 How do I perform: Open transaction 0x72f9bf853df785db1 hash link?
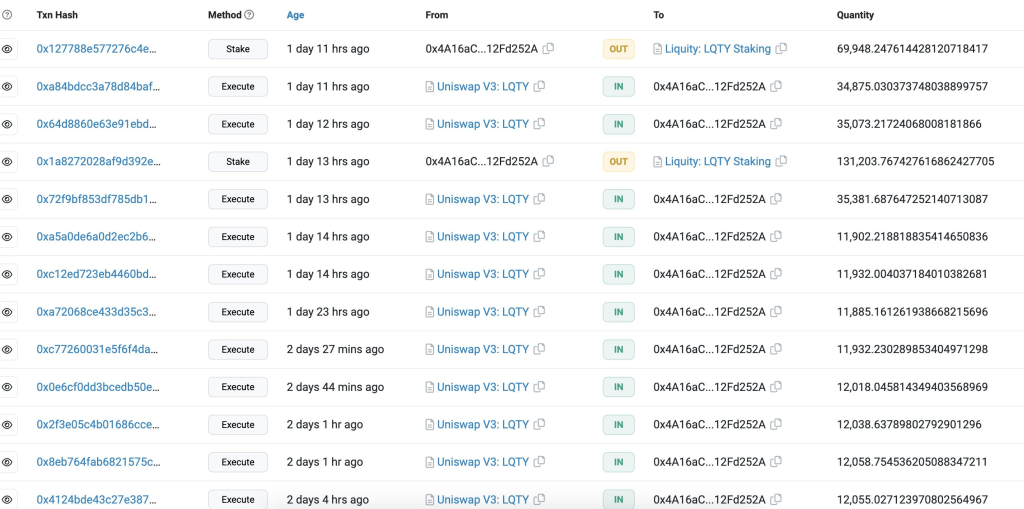click(x=97, y=199)
